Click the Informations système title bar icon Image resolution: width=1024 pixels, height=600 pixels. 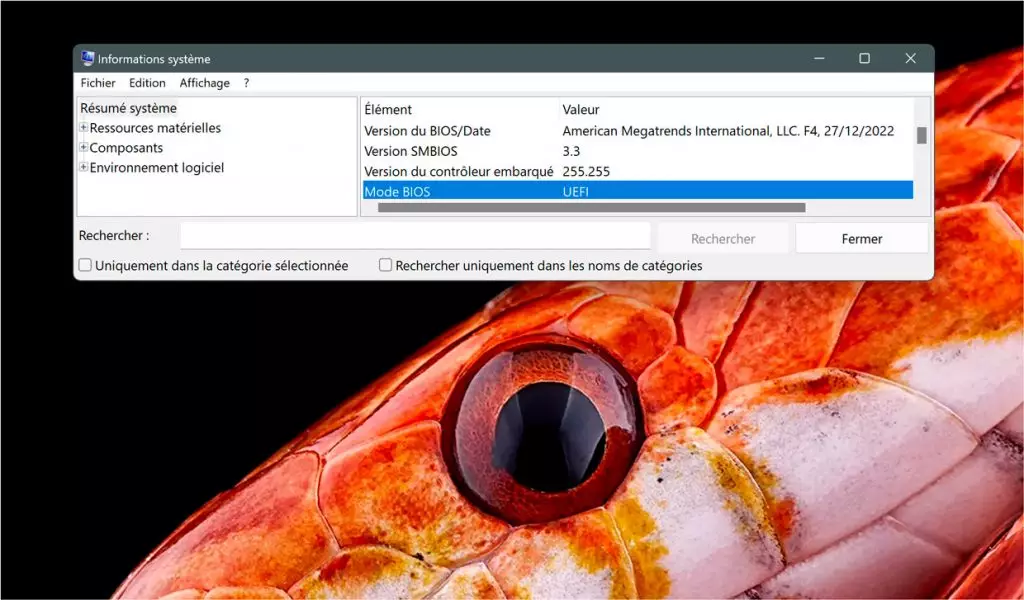(x=88, y=58)
